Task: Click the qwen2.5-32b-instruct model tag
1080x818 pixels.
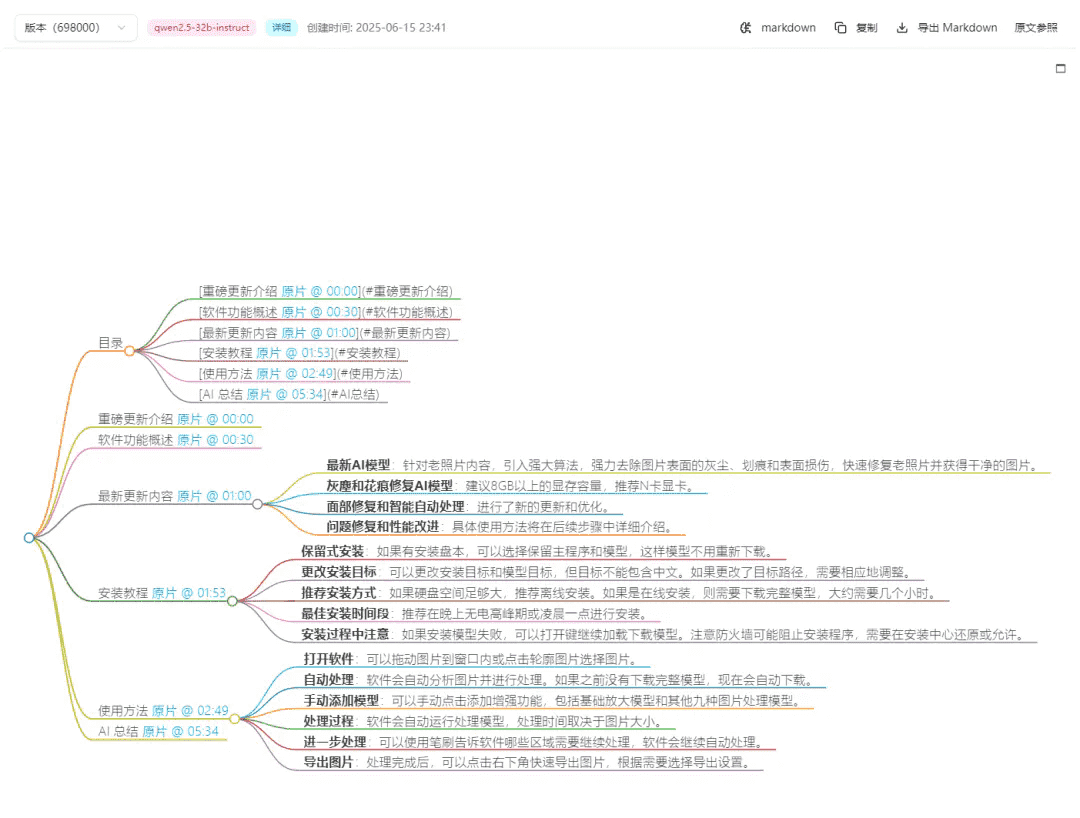Action: [202, 28]
